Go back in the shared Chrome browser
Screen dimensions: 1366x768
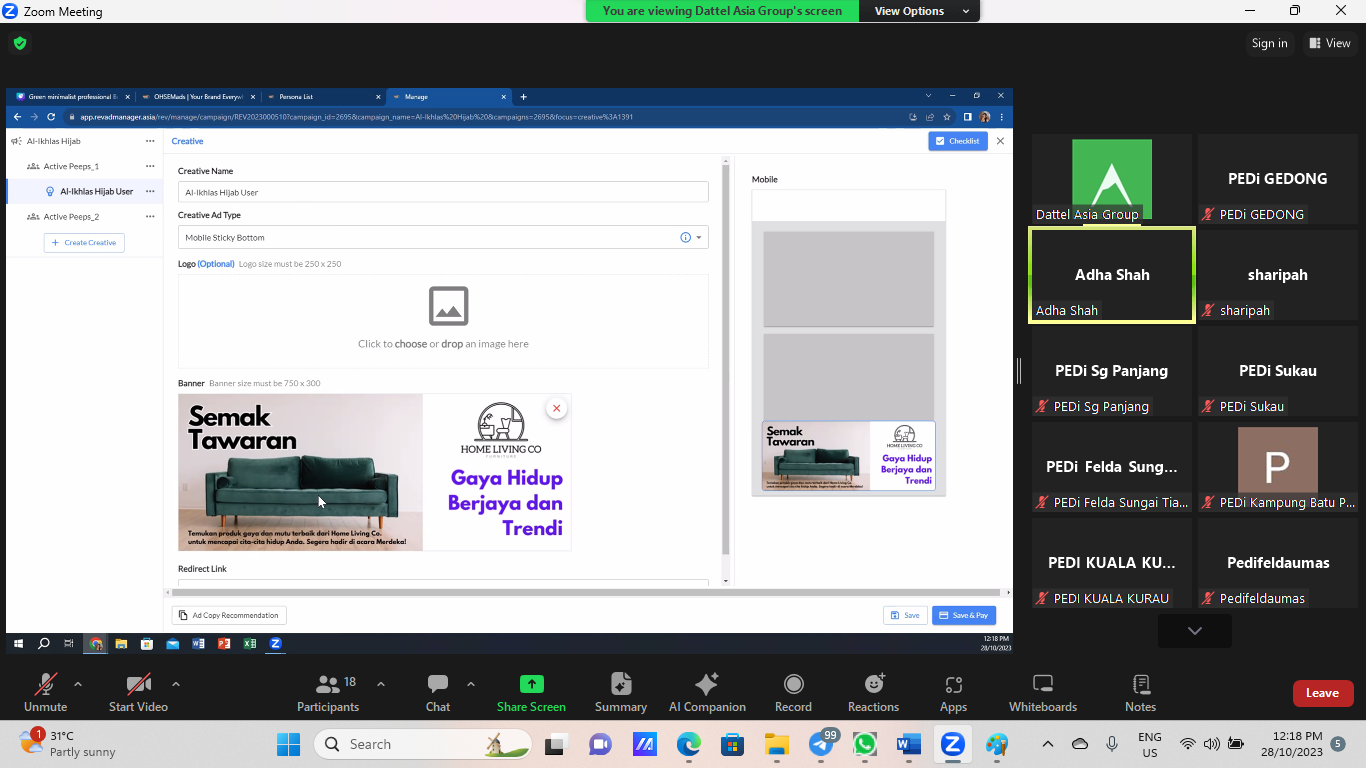pos(18,117)
